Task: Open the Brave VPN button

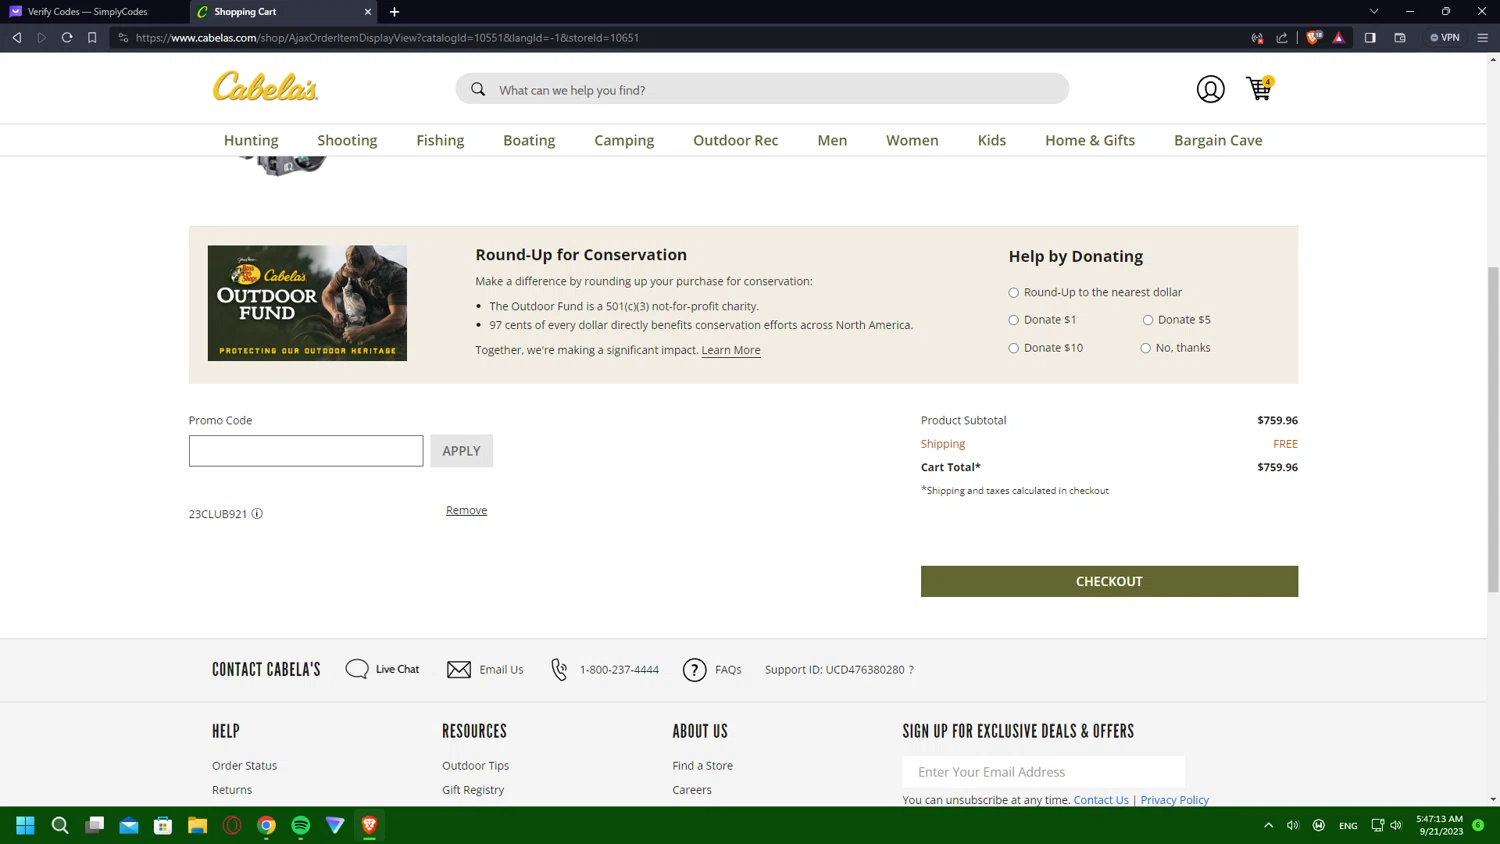Action: click(1445, 38)
